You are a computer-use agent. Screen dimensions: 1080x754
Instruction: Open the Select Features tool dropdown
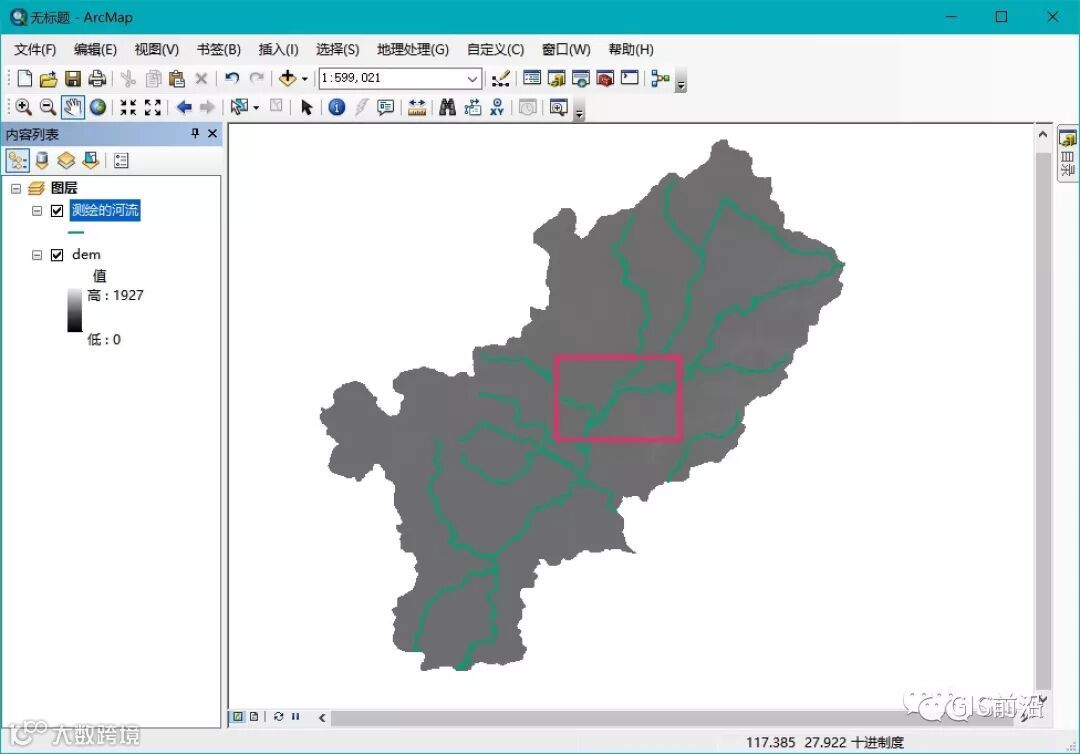[x=256, y=108]
